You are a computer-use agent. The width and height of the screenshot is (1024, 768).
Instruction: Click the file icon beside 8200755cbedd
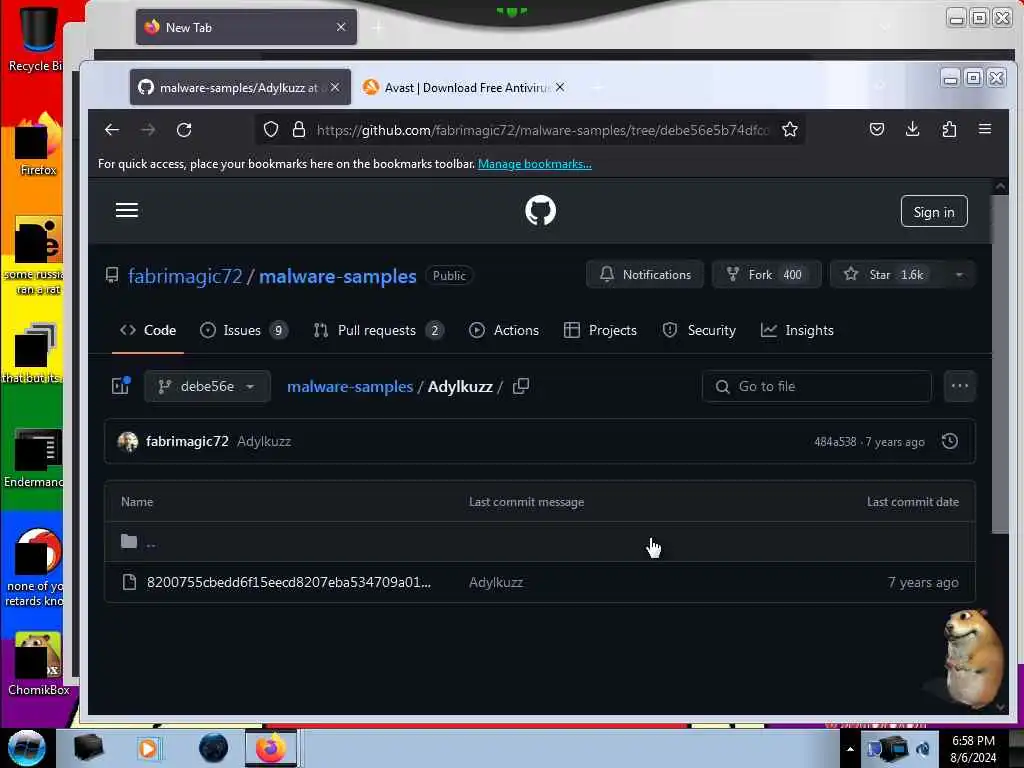coord(129,582)
